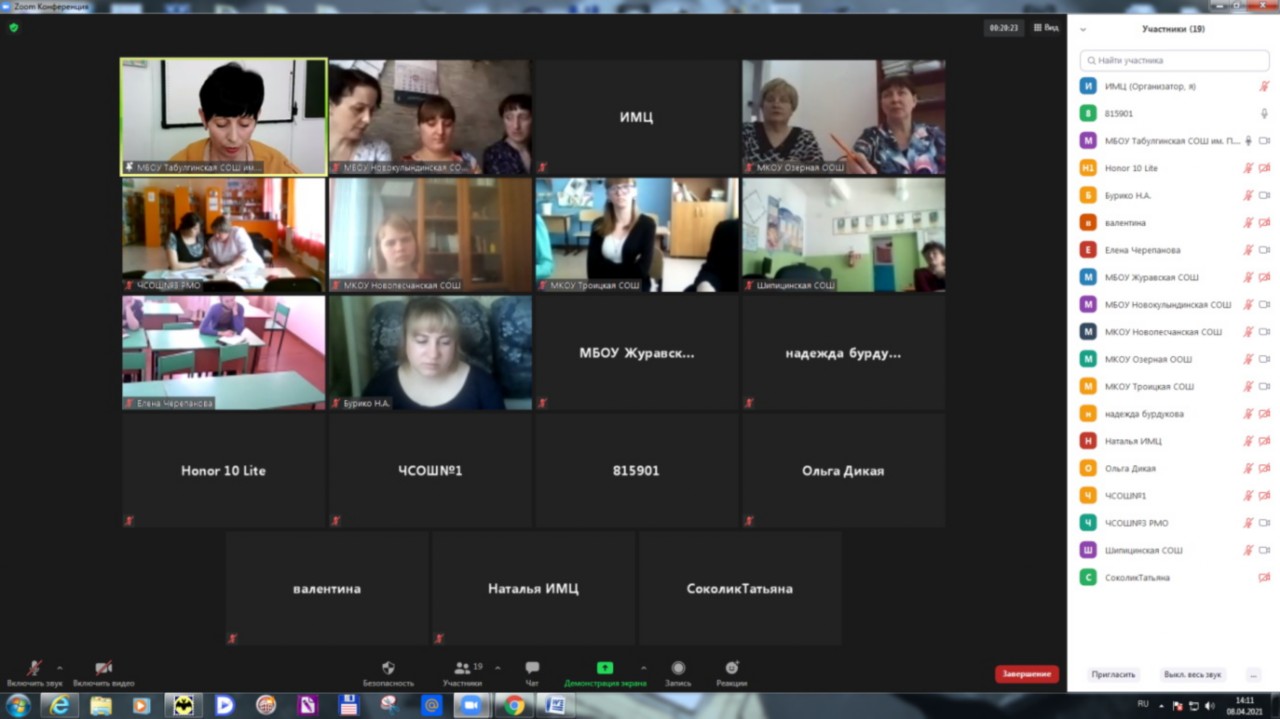The image size is (1280, 719).
Task: Click camera-off icon for МБОУ Журавская СОШ
Action: [x=1264, y=277]
